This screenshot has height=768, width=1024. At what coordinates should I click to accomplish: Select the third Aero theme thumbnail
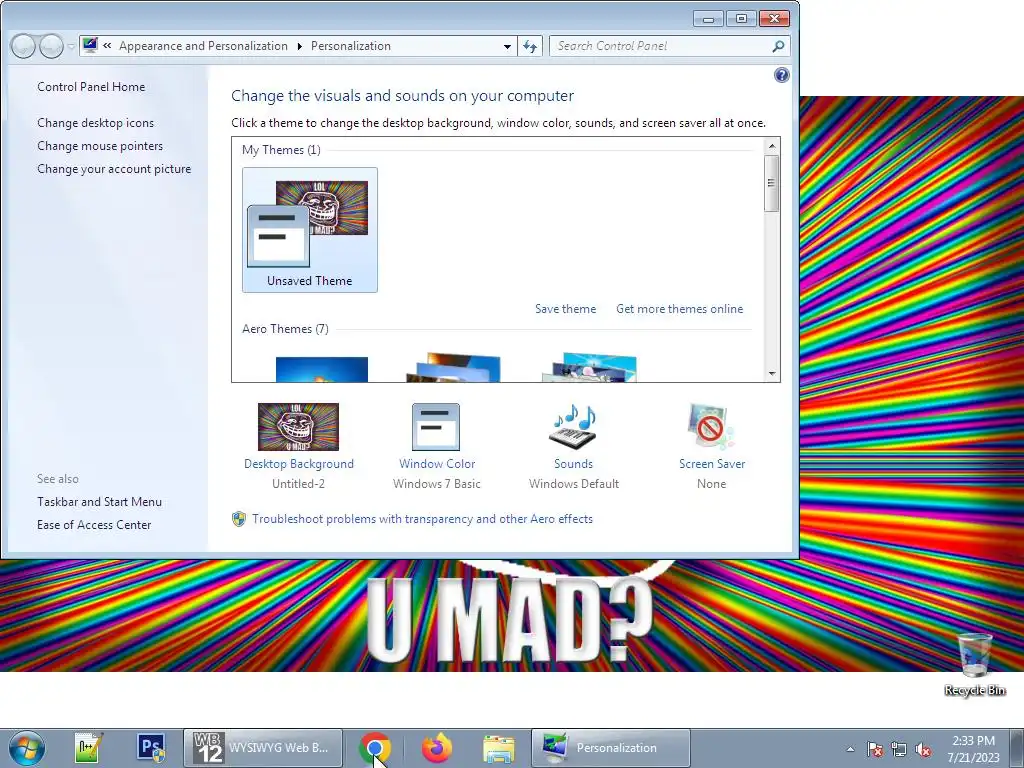click(589, 368)
